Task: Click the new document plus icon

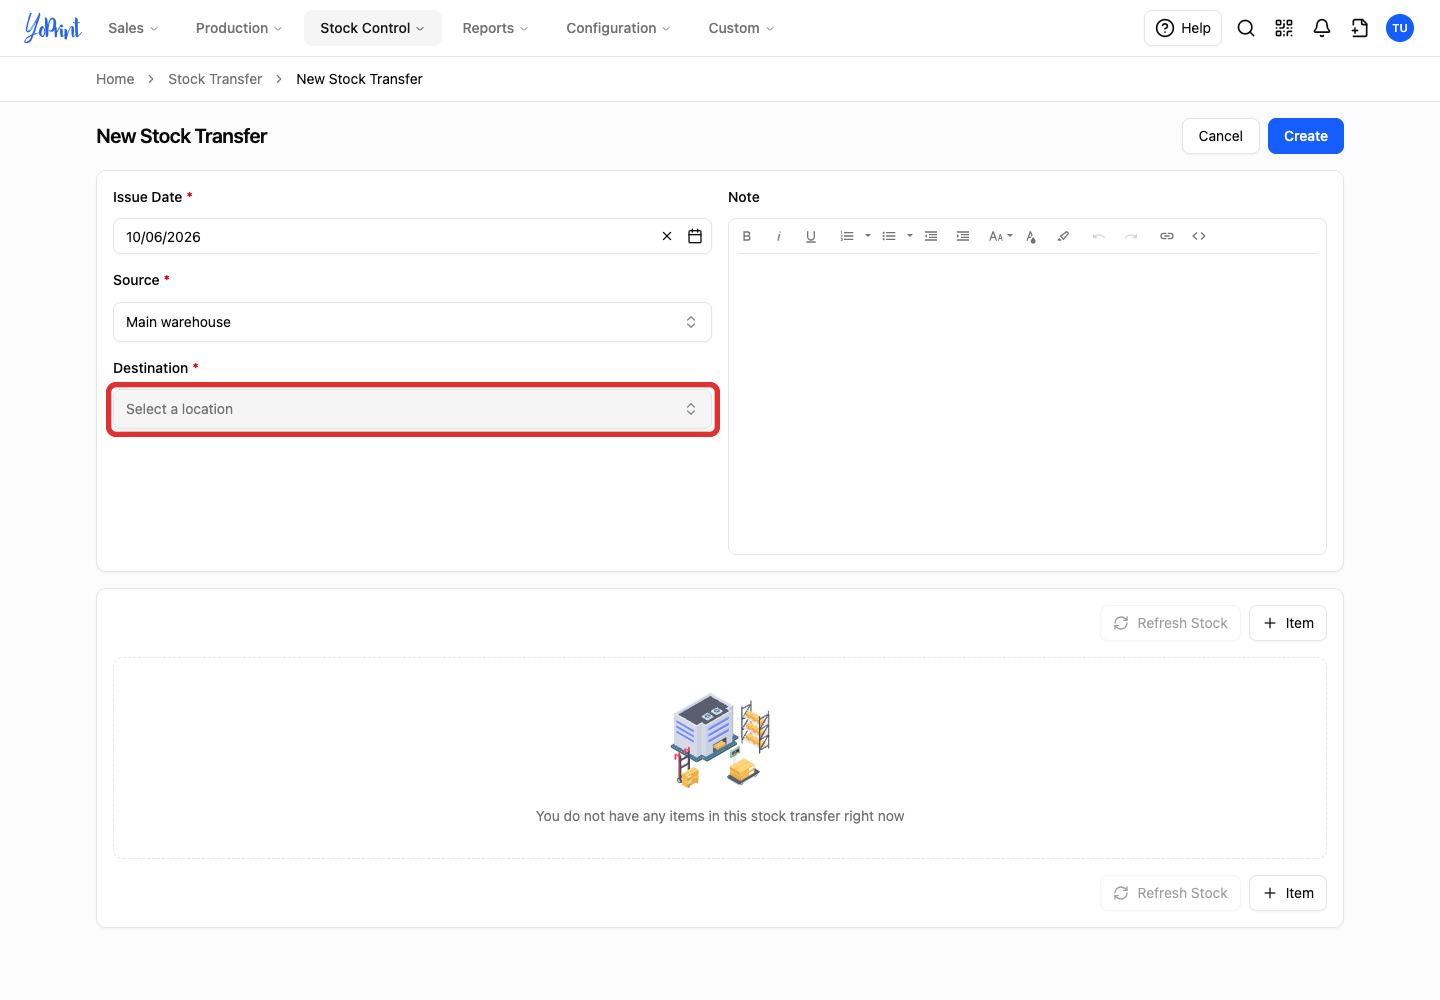Action: click(1360, 28)
